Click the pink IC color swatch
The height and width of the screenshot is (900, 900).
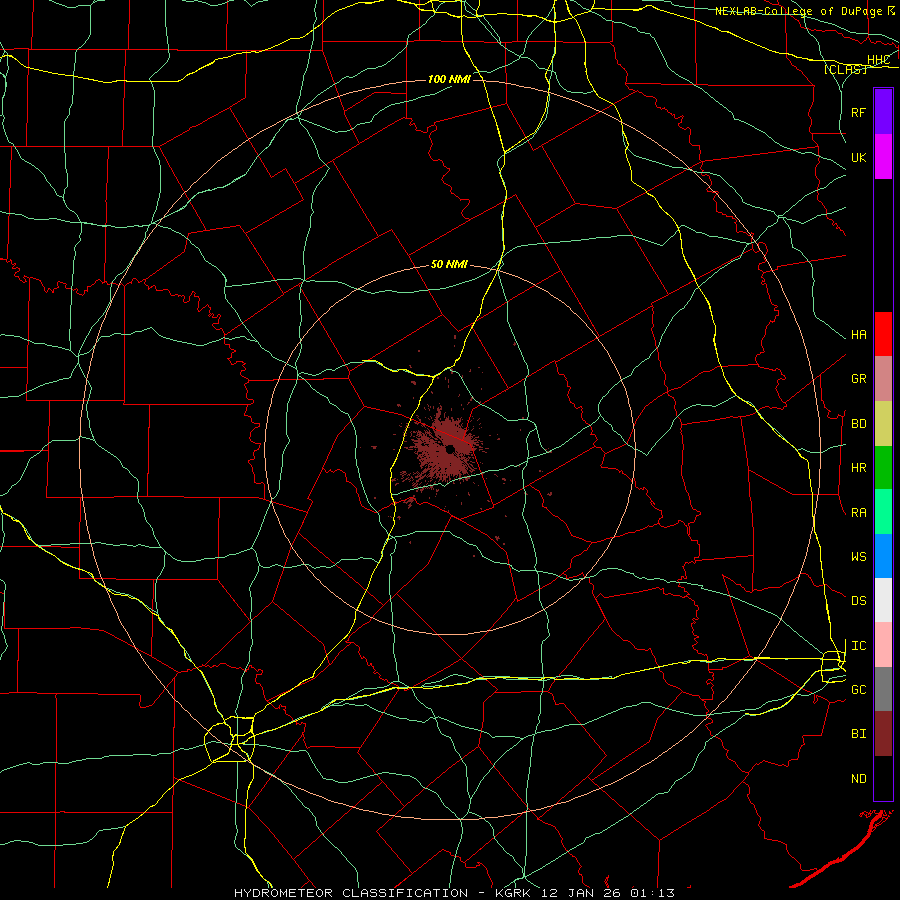coord(883,645)
